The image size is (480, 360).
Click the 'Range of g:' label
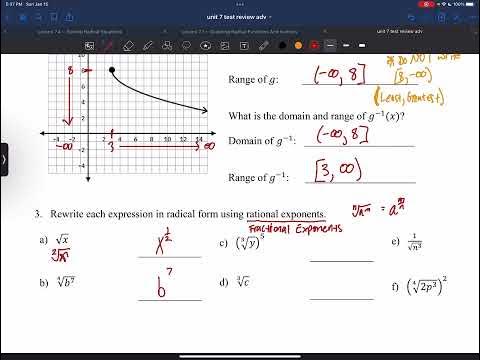coord(253,79)
